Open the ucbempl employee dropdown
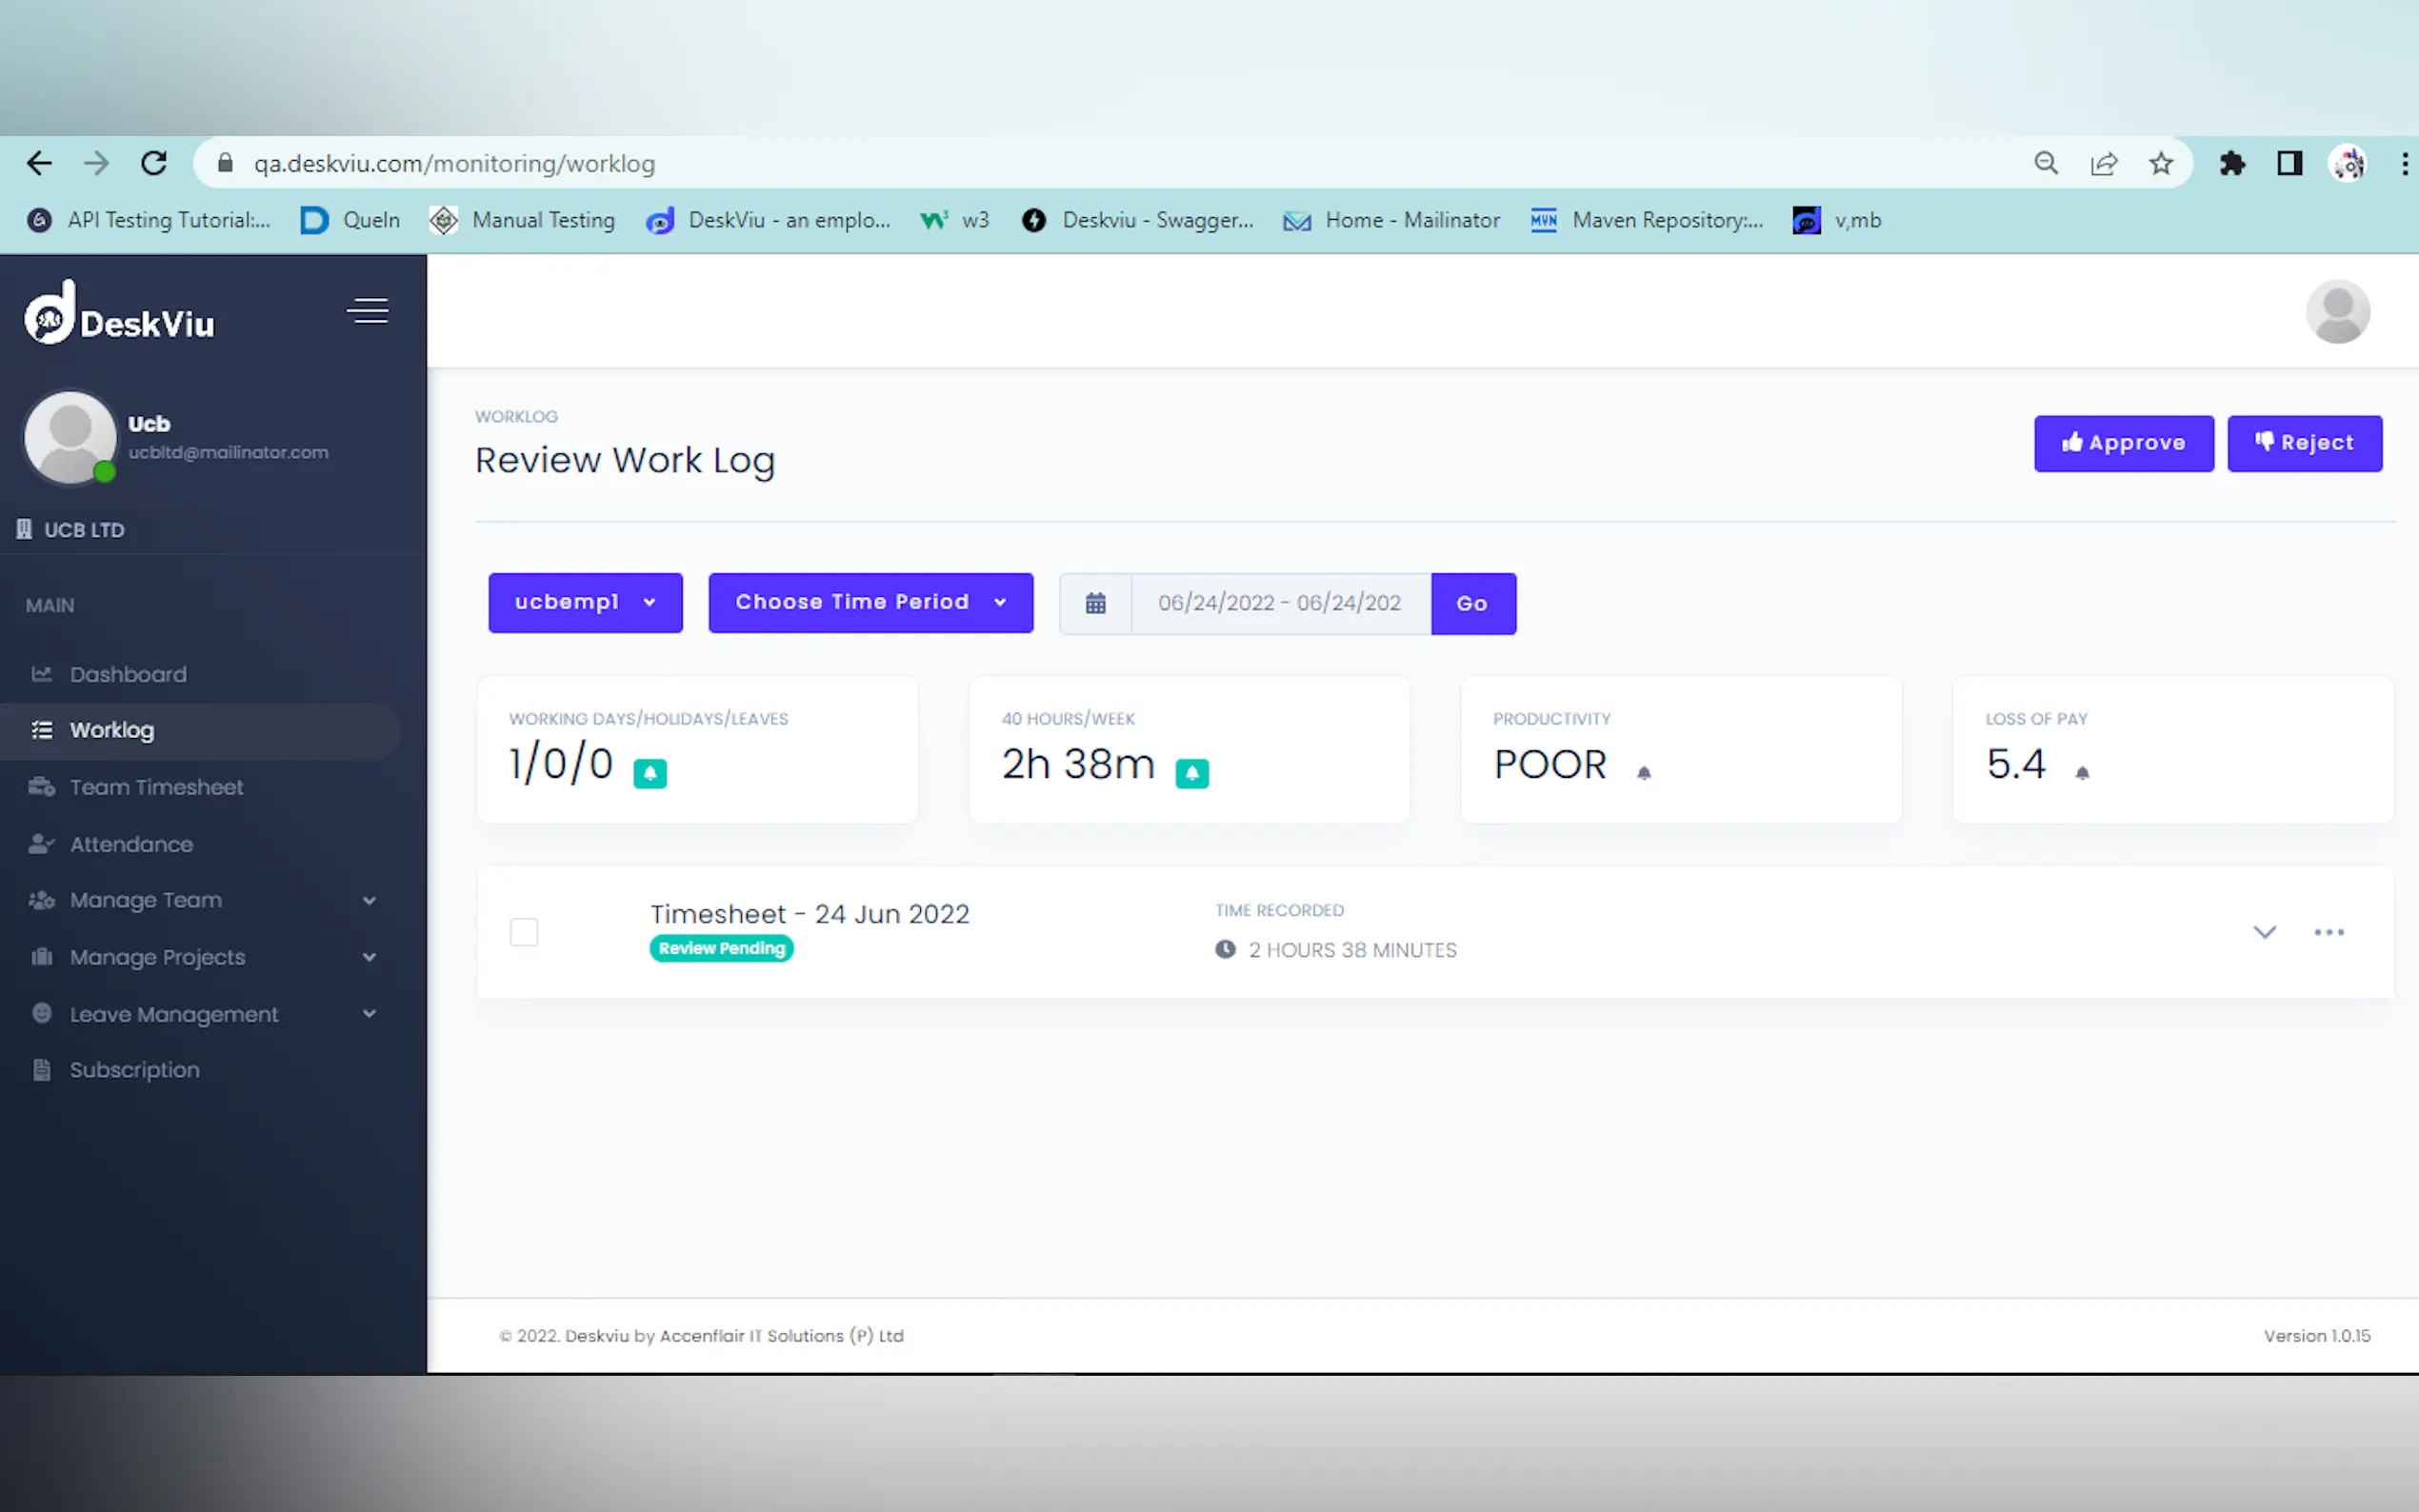This screenshot has height=1512, width=2419. [585, 602]
